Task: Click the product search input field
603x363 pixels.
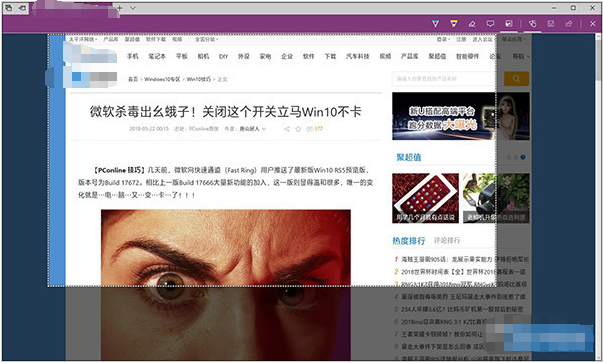Action: [x=447, y=79]
